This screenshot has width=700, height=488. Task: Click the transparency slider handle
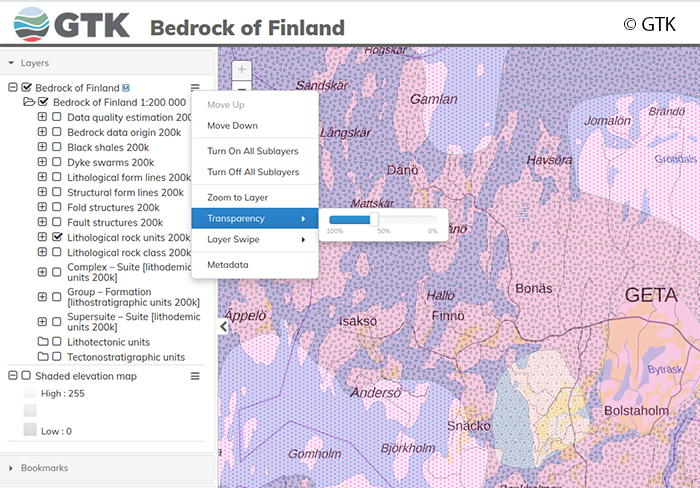coord(373,220)
